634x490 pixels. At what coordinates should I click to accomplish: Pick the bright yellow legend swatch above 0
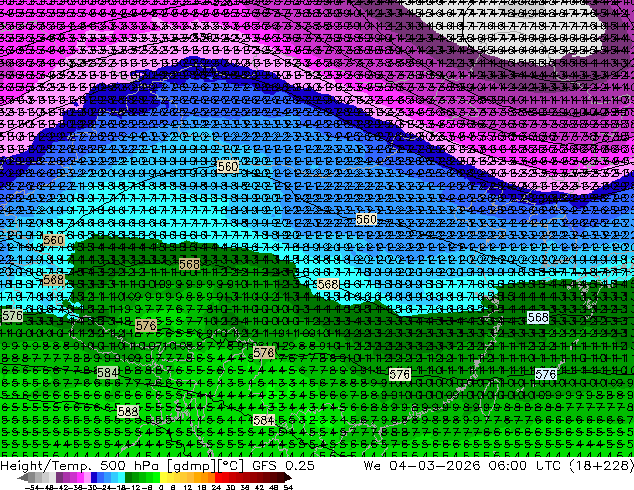163,477
